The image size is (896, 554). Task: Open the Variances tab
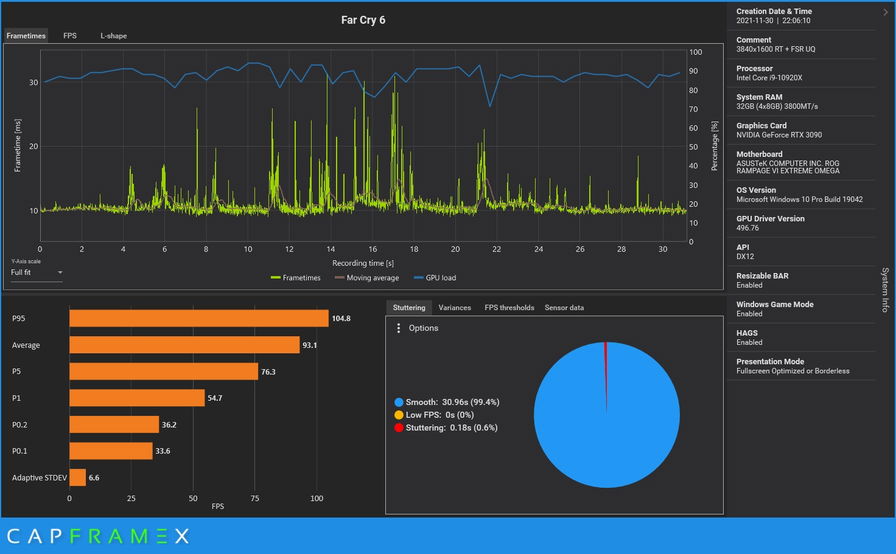click(454, 308)
